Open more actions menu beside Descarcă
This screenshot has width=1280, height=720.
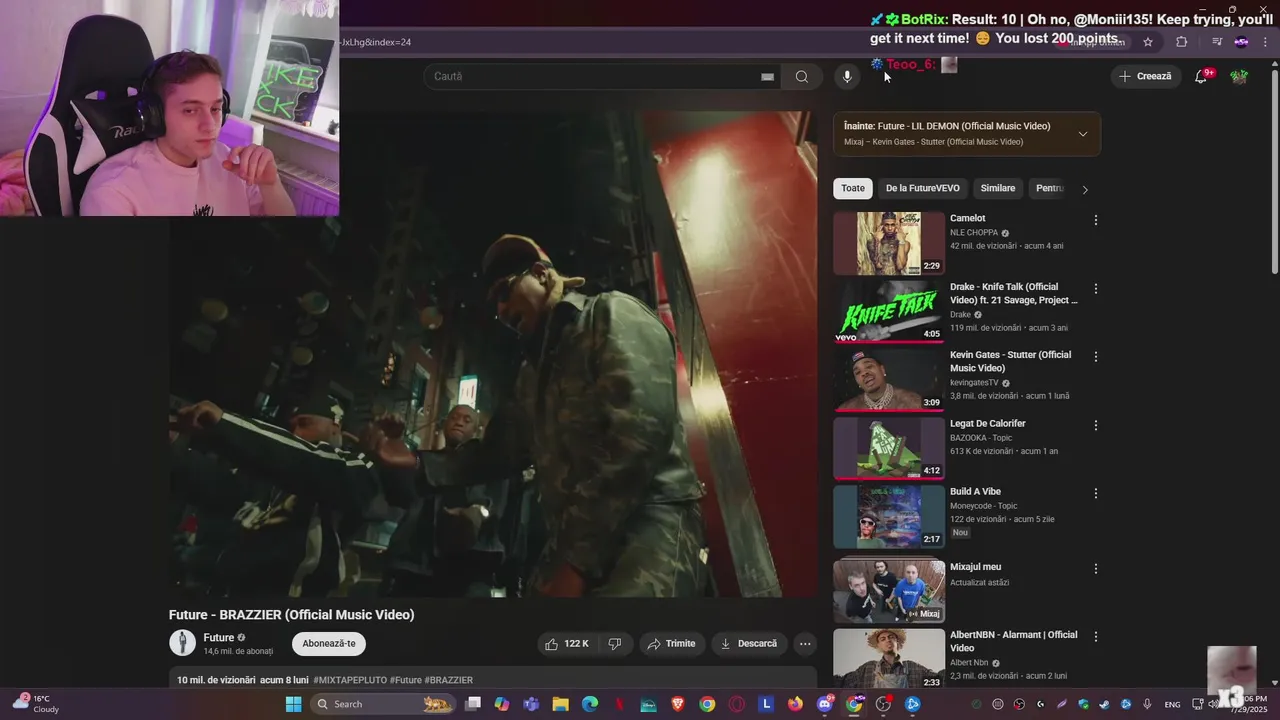[805, 644]
